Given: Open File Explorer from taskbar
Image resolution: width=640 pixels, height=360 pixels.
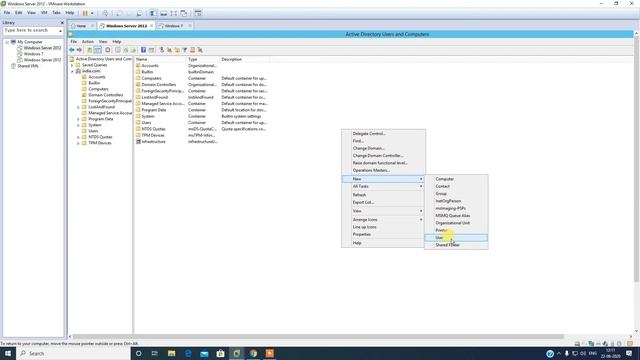Looking at the screenshot, I should [171, 353].
